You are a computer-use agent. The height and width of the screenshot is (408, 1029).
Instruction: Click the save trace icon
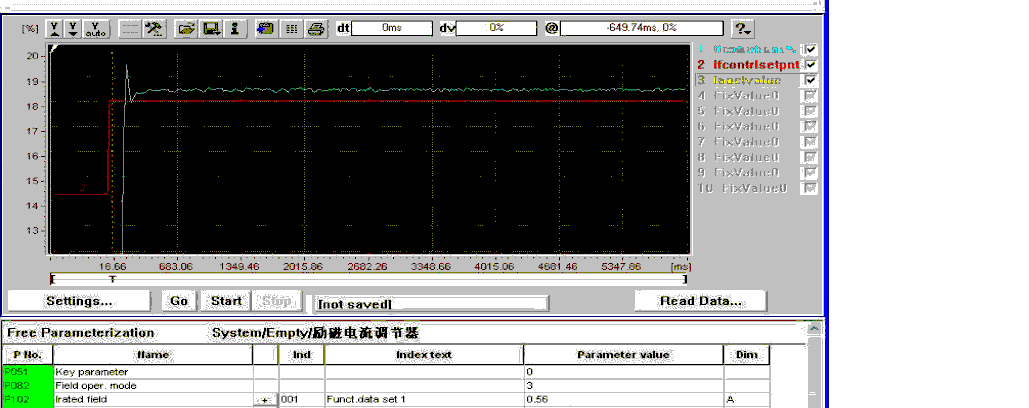click(x=211, y=29)
